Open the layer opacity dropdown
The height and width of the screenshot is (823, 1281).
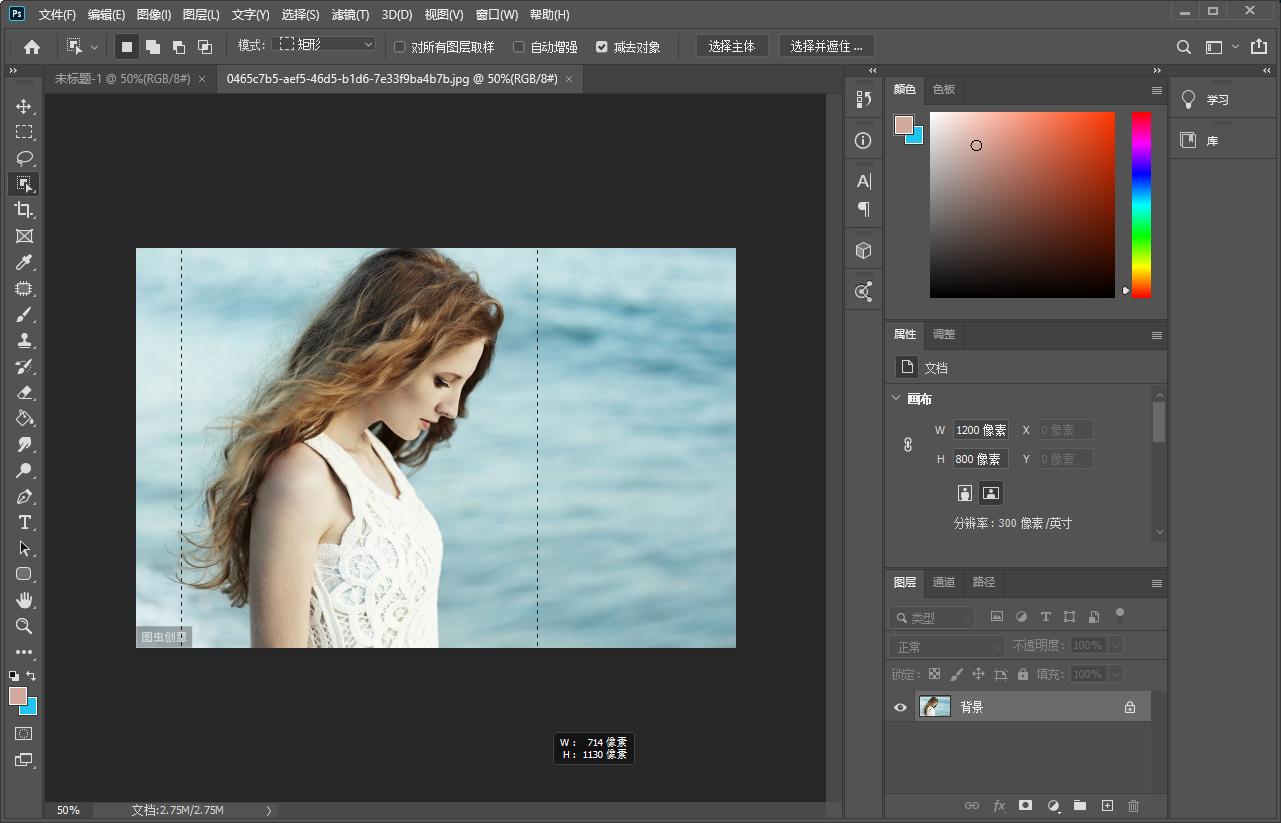pyautogui.click(x=1115, y=645)
